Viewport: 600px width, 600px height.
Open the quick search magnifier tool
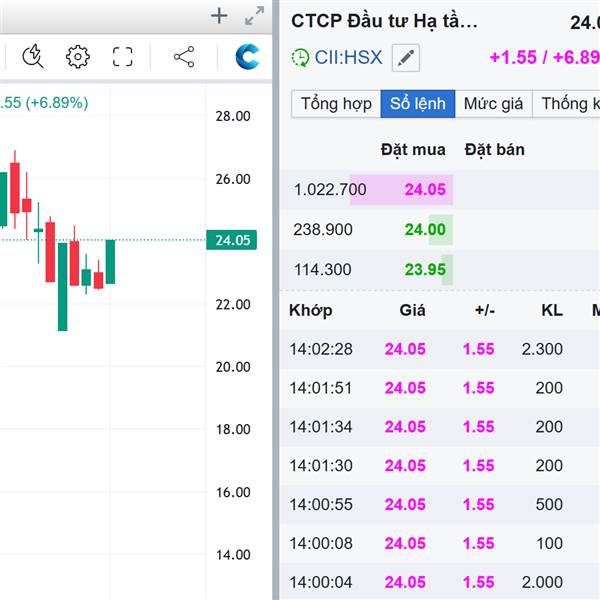32,57
